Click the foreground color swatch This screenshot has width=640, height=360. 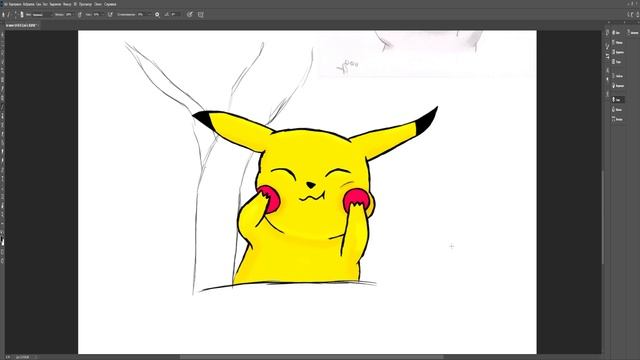[x=2, y=240]
